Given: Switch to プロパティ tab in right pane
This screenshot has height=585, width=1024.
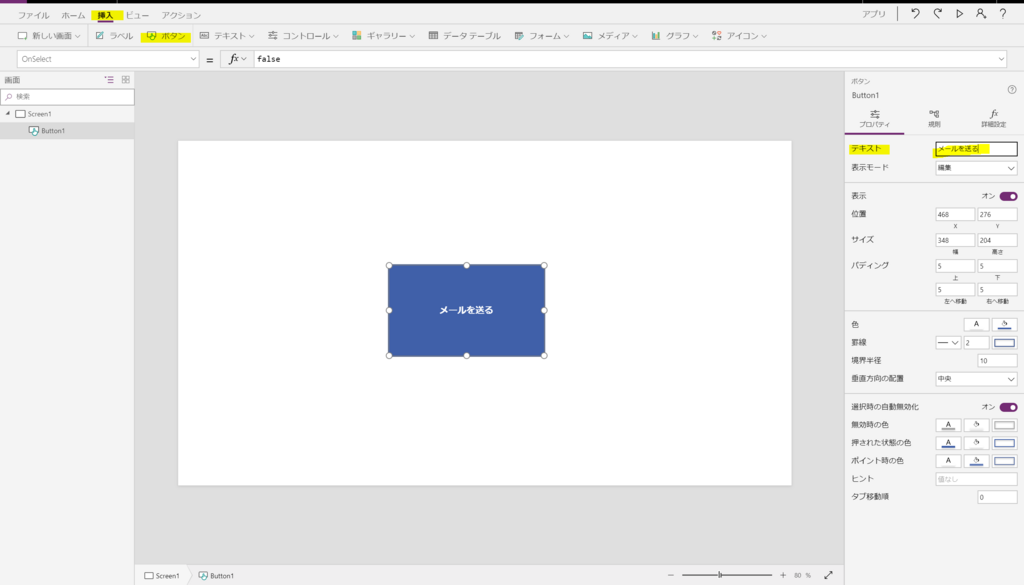Looking at the screenshot, I should tap(874, 119).
